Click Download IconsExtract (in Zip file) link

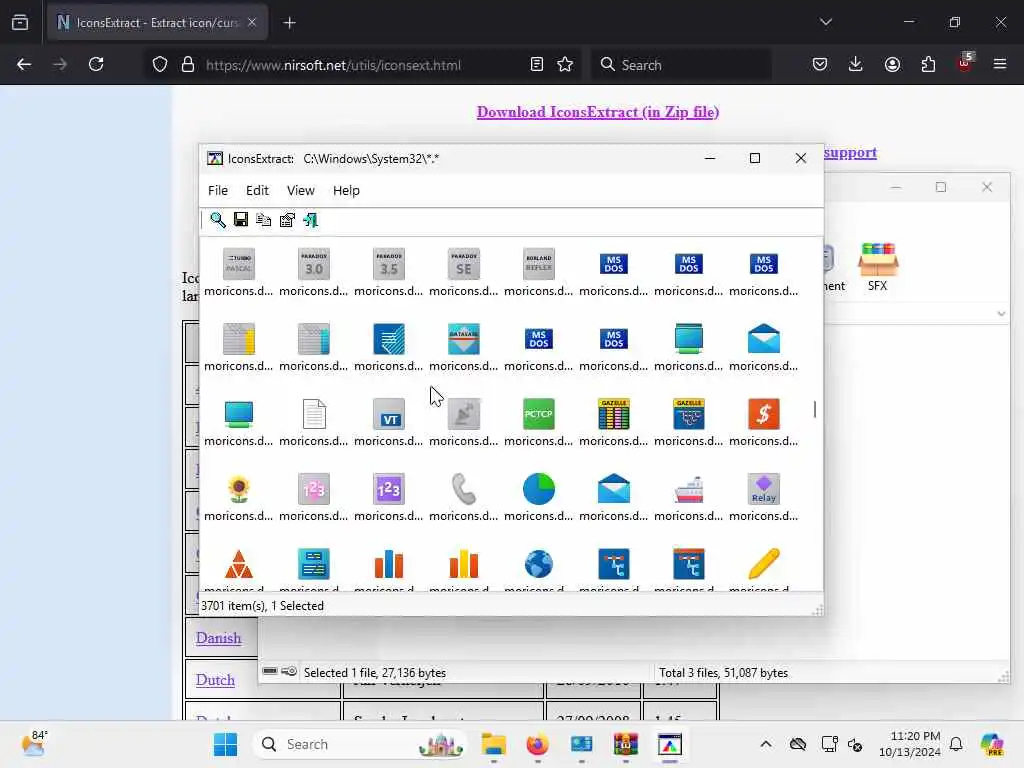tap(598, 112)
